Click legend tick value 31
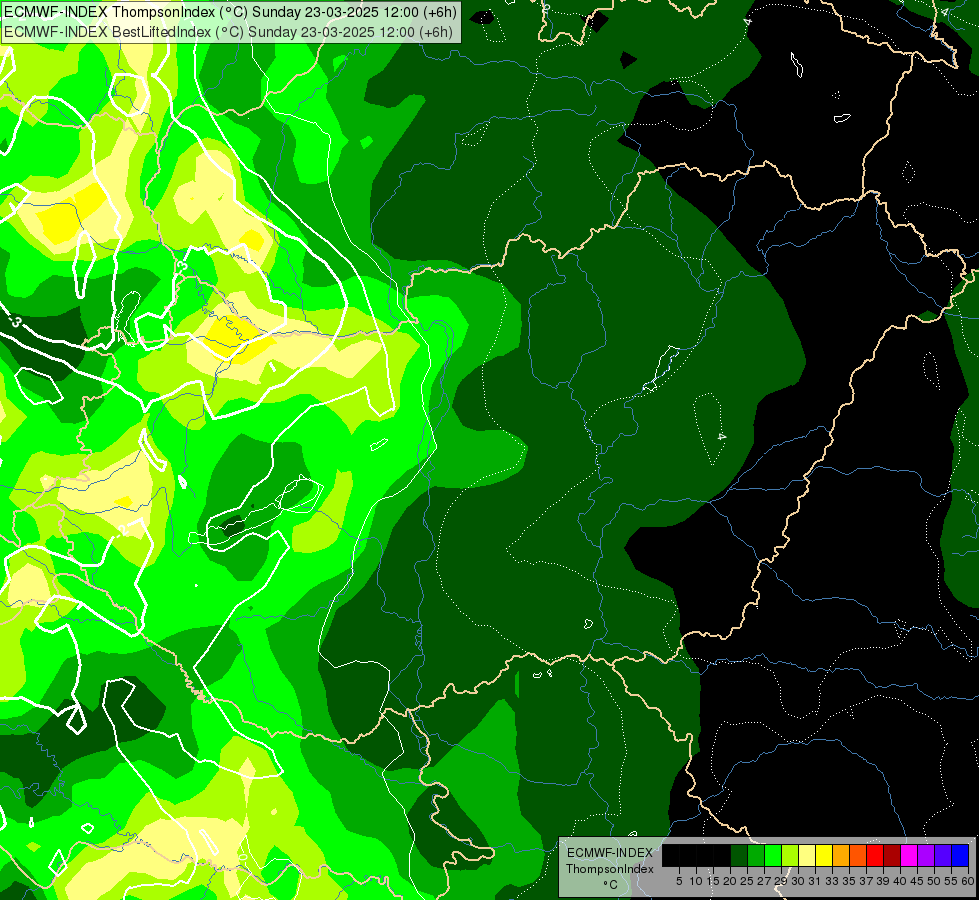Image resolution: width=979 pixels, height=900 pixels. (x=815, y=881)
